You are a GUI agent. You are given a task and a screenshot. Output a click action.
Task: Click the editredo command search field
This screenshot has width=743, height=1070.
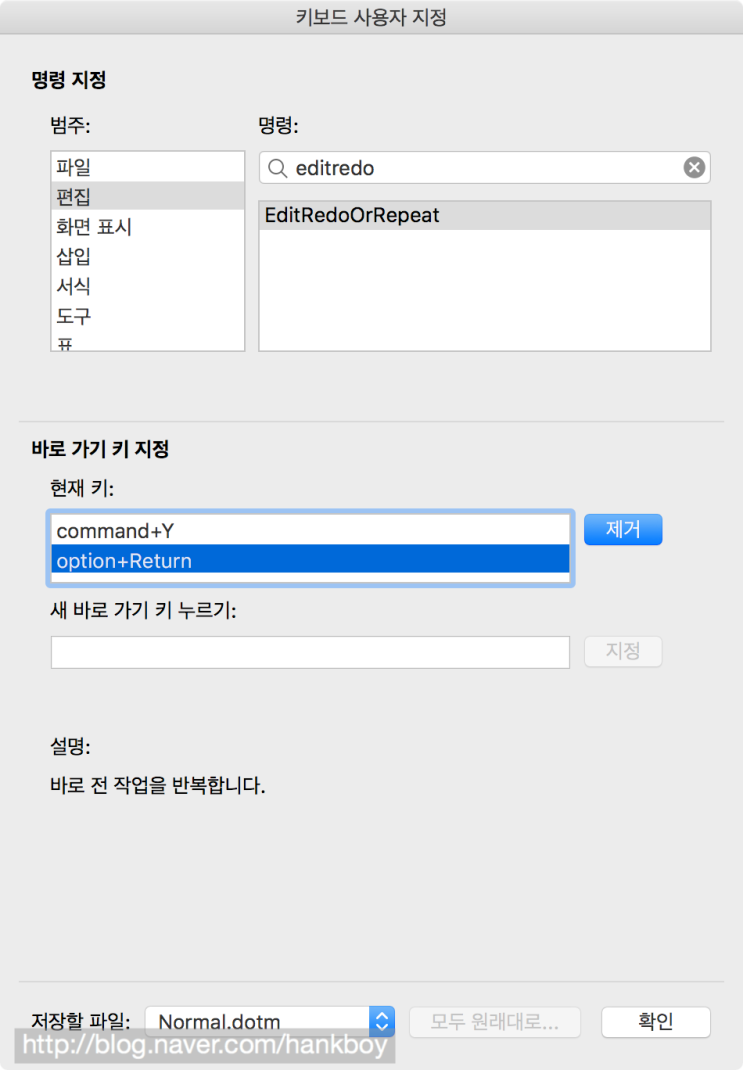tap(480, 168)
